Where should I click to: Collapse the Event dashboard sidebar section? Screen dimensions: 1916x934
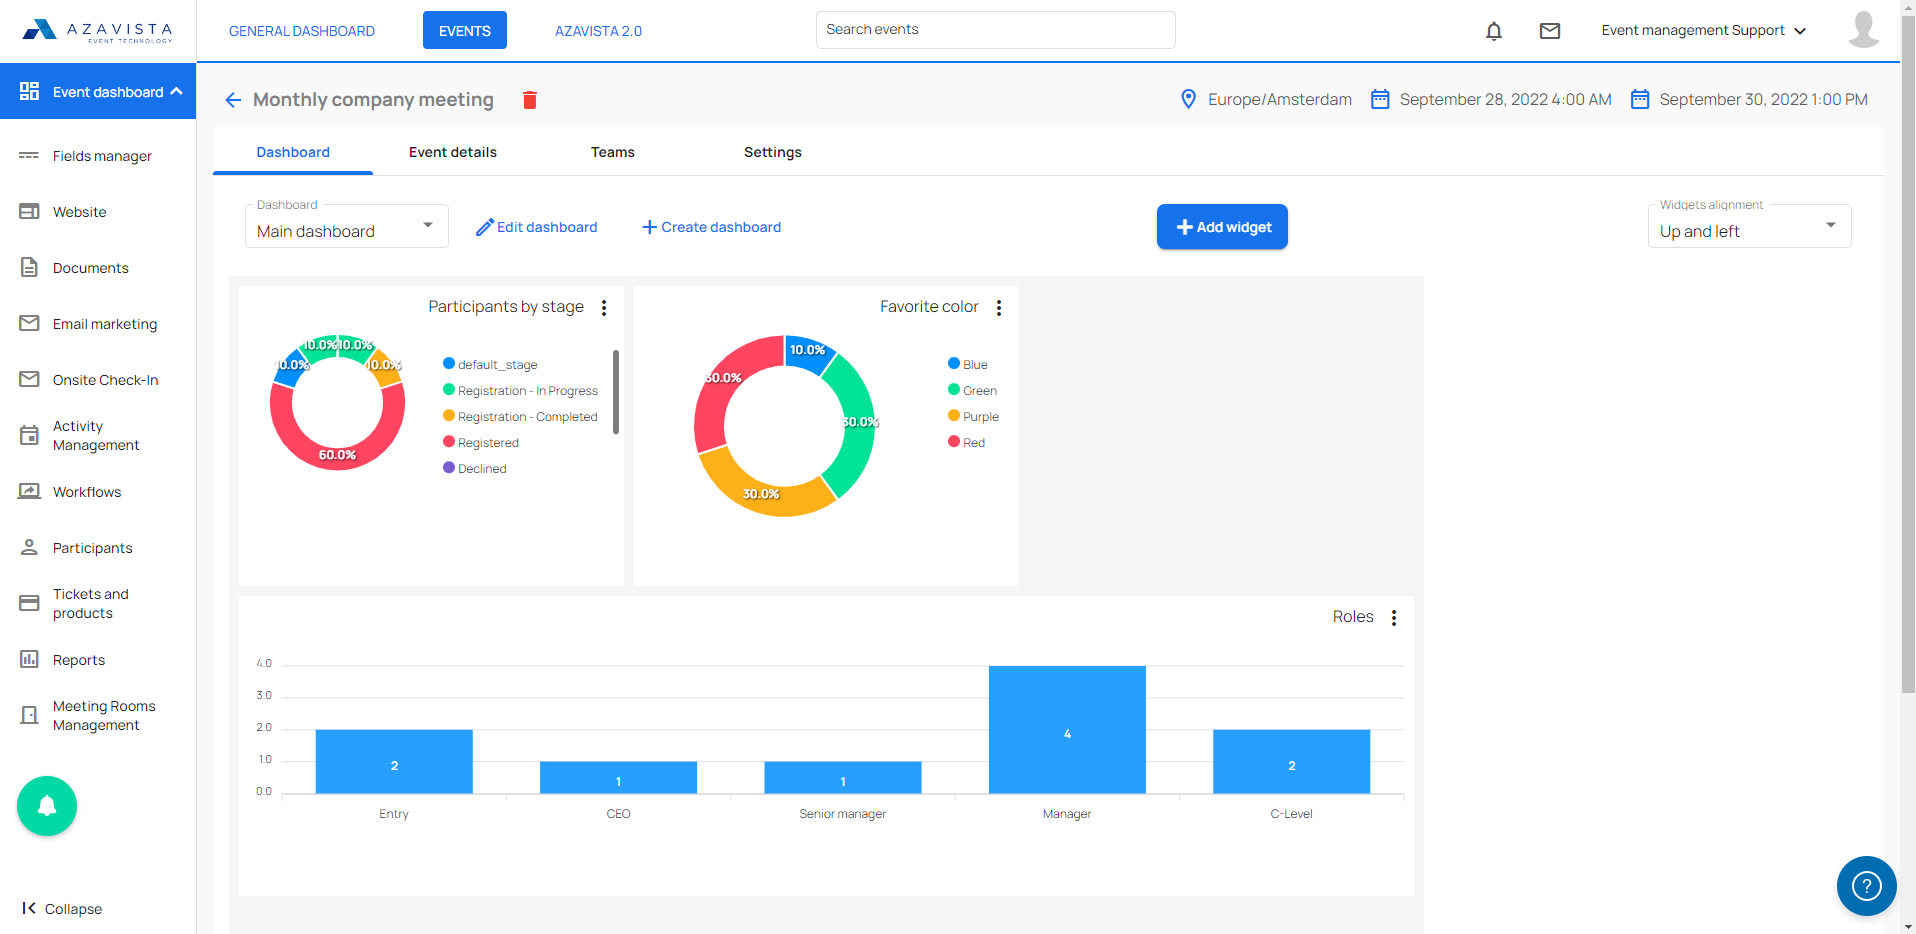point(98,91)
